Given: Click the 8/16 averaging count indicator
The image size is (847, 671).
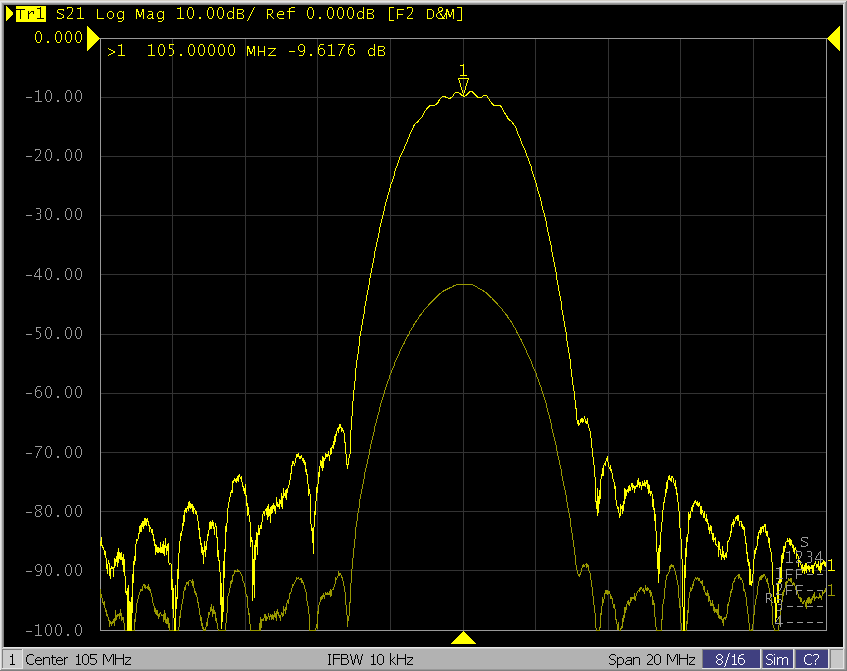Looking at the screenshot, I should [729, 660].
